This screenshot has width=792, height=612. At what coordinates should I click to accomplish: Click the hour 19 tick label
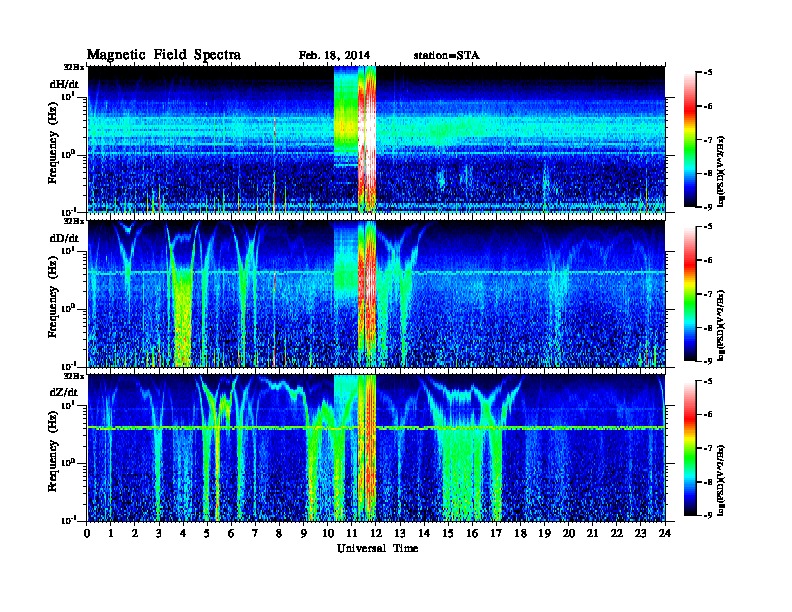544,533
